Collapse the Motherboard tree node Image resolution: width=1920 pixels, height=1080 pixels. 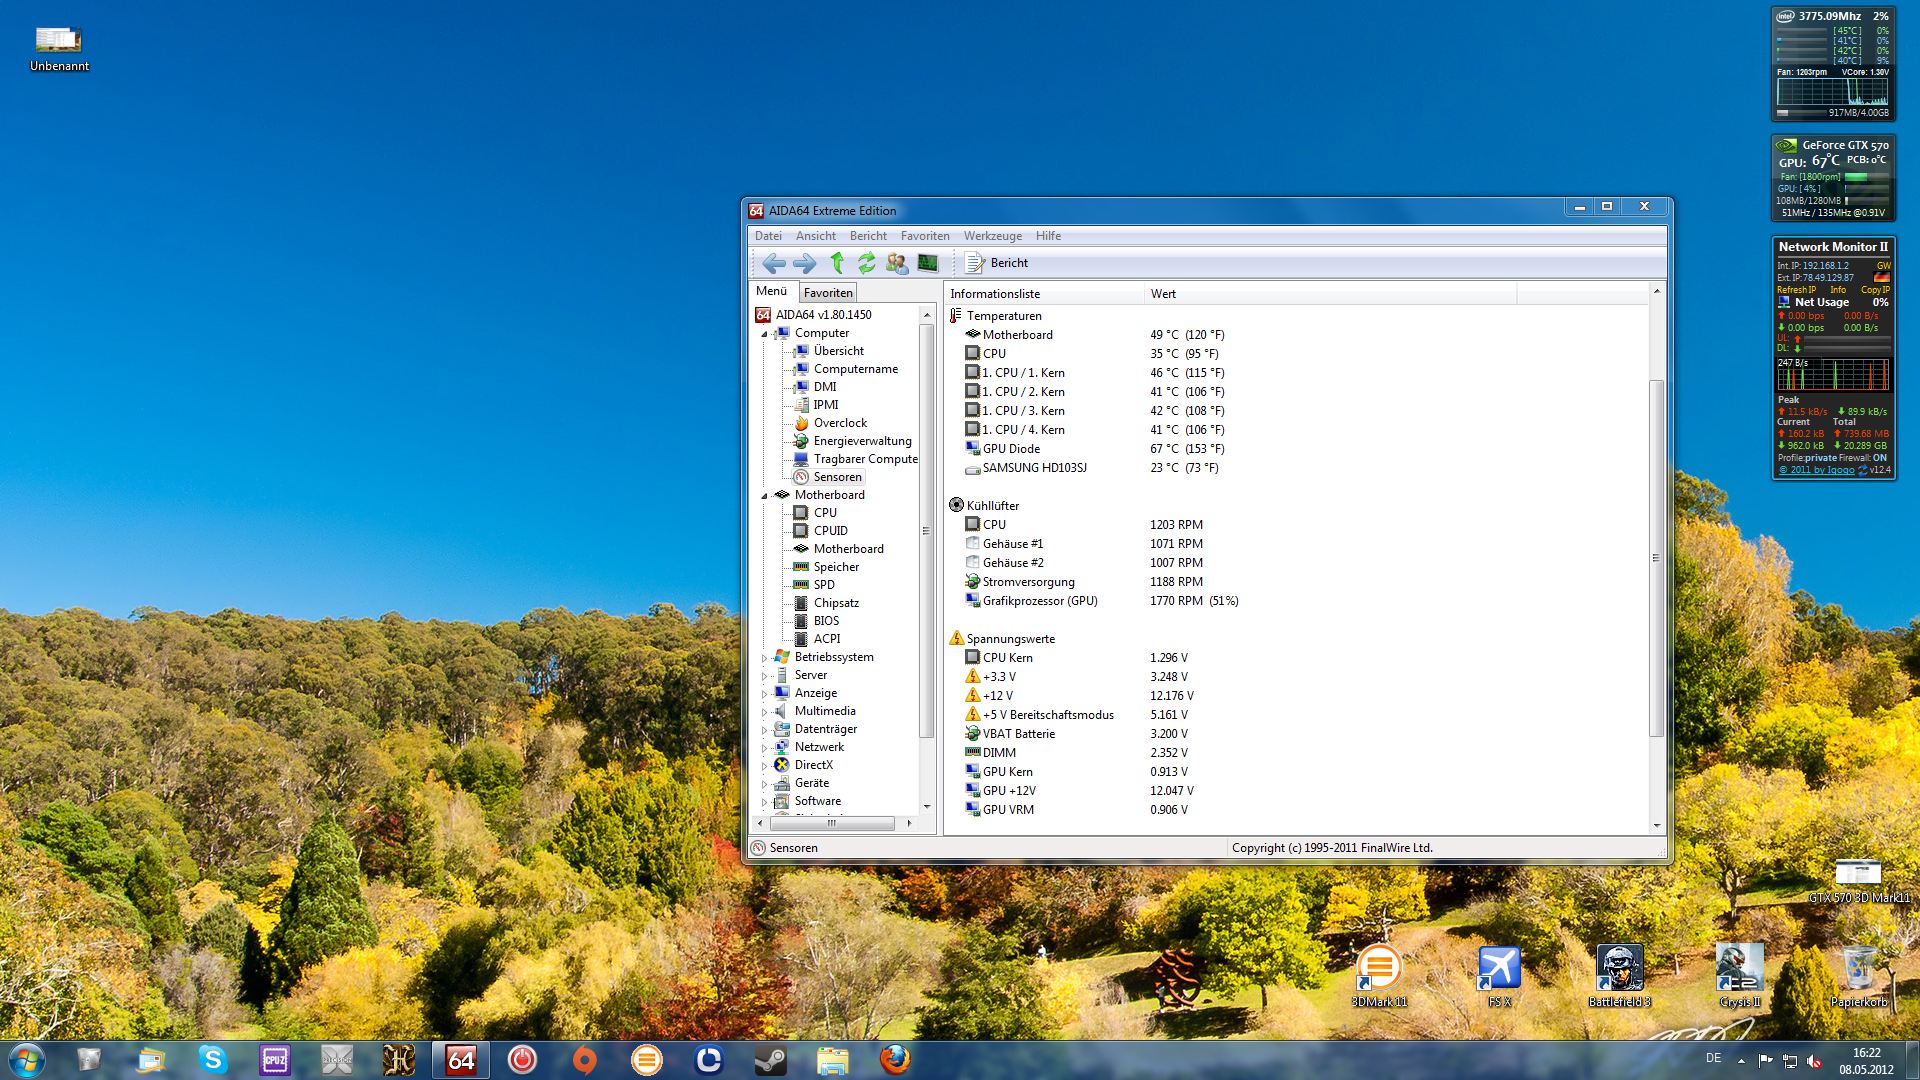[x=765, y=496]
